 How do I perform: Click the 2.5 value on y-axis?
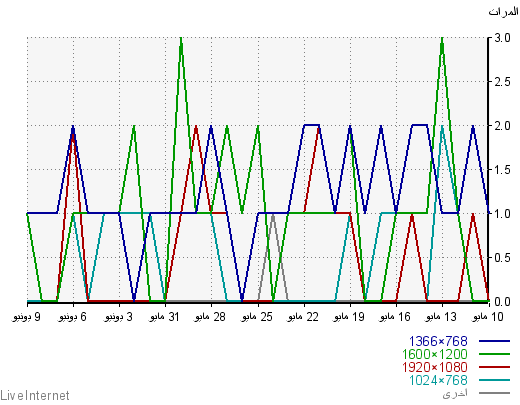tap(502, 82)
